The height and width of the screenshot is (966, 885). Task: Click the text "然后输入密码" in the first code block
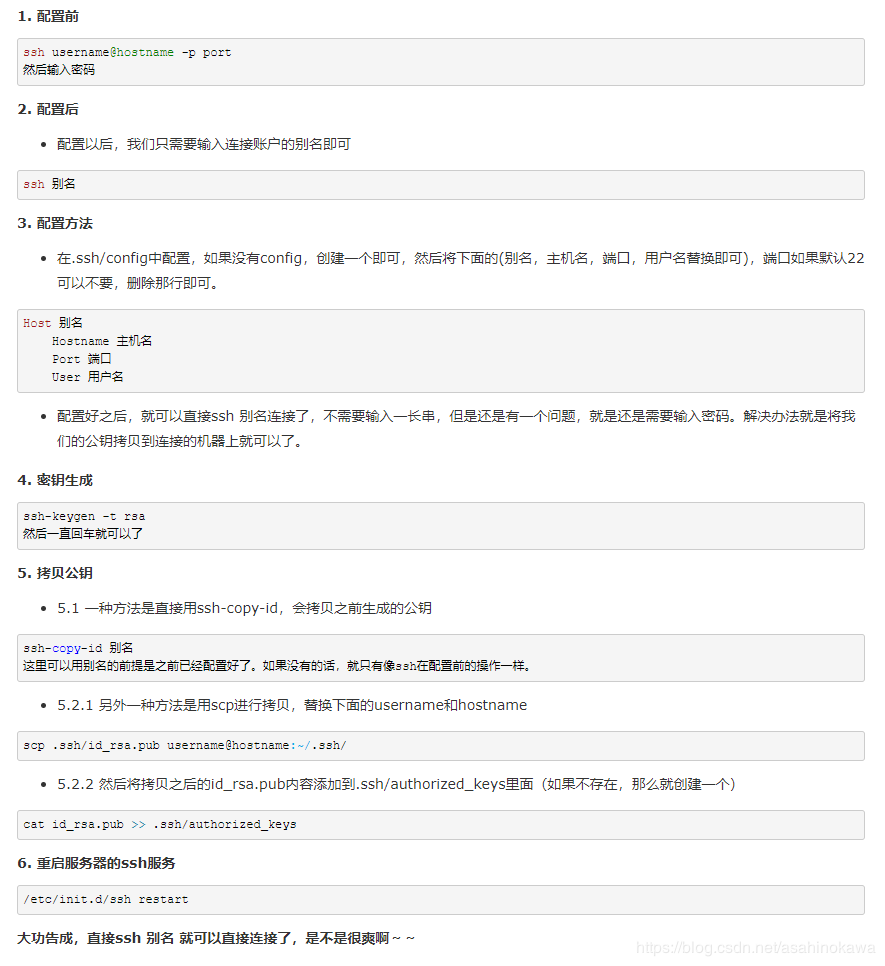pos(59,70)
